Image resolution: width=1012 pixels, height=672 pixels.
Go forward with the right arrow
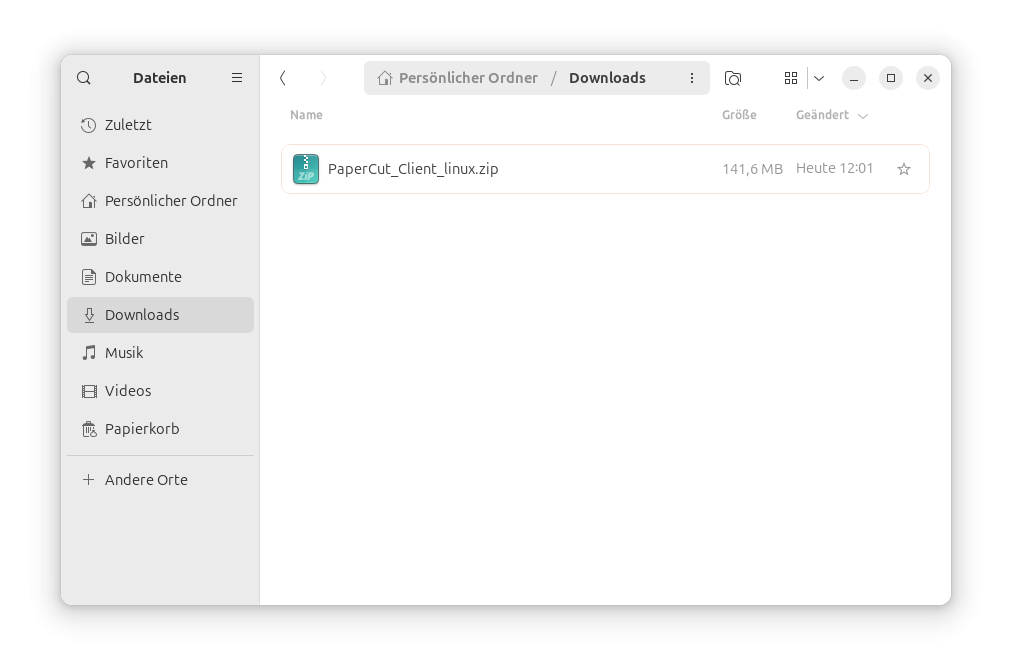tap(323, 78)
